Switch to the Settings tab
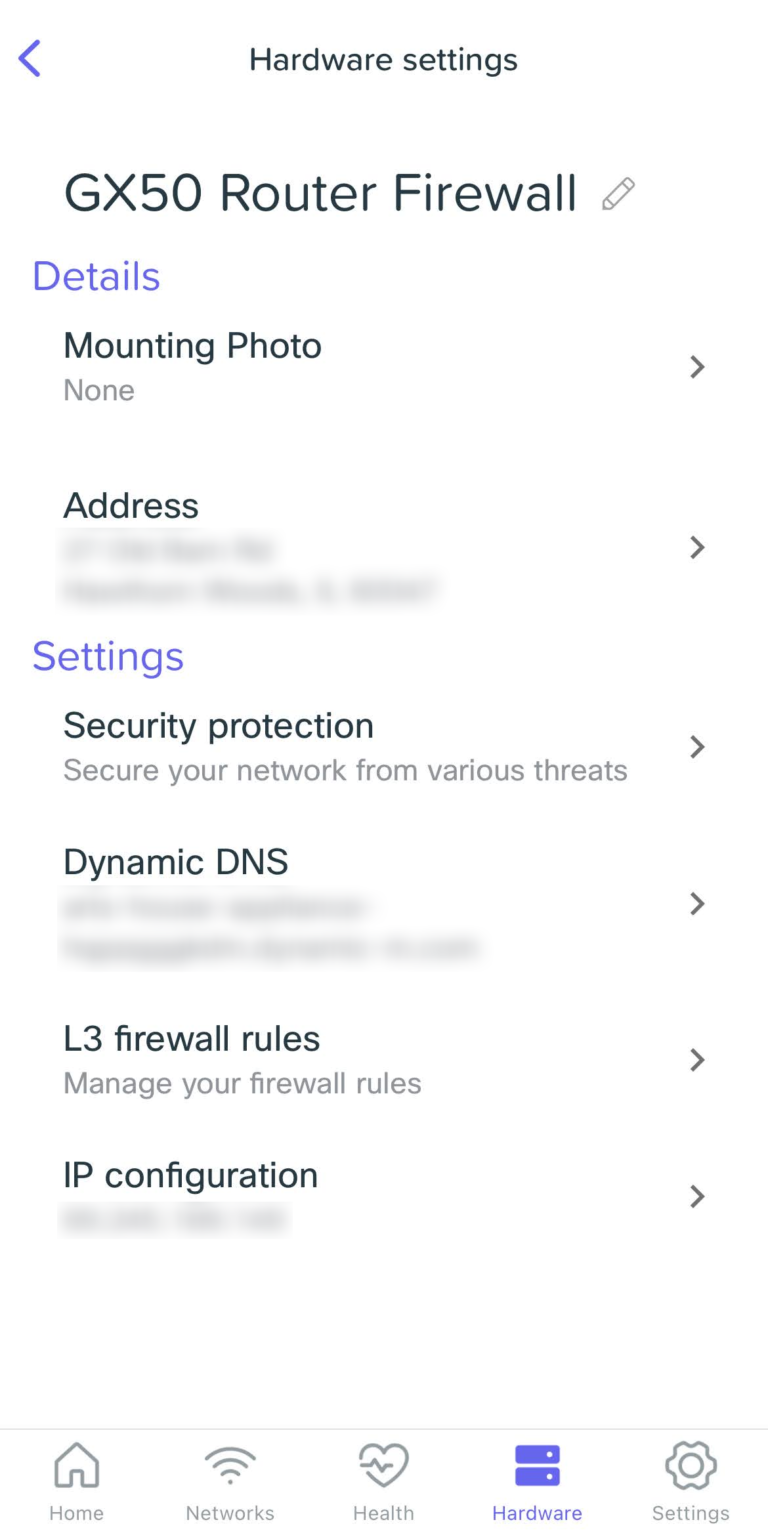The image size is (768, 1539). [691, 1480]
